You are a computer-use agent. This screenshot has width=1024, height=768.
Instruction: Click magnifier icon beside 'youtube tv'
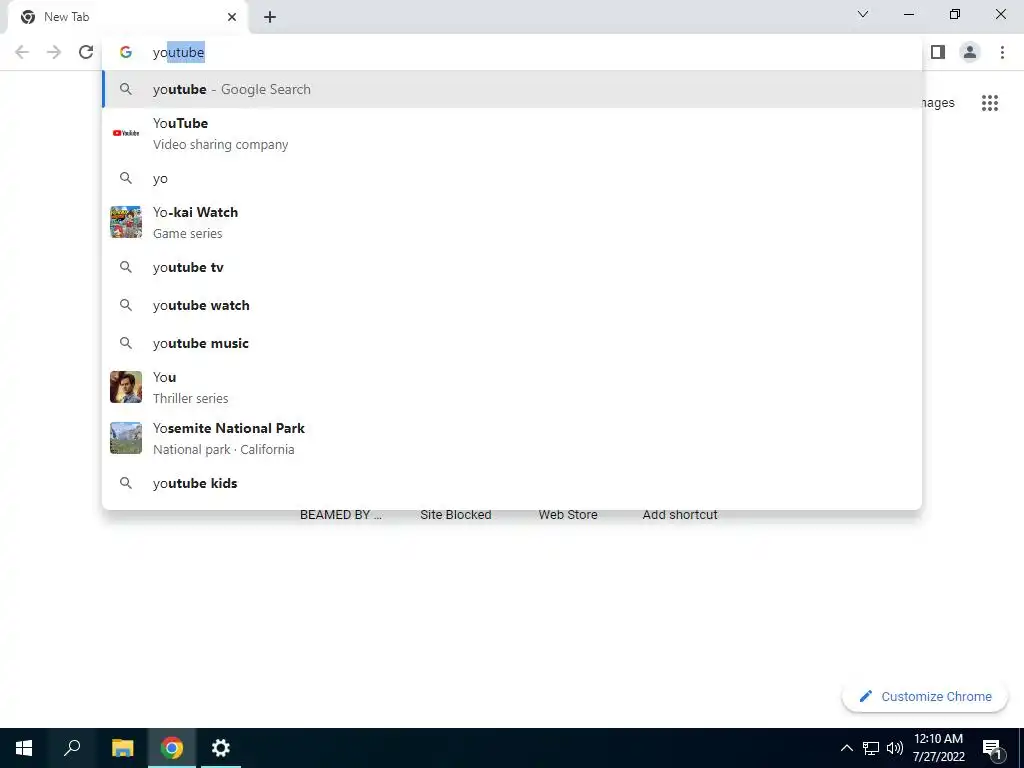(126, 267)
